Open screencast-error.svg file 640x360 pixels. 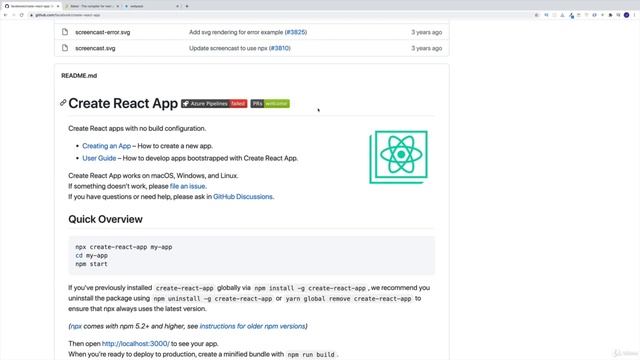pyautogui.click(x=102, y=32)
